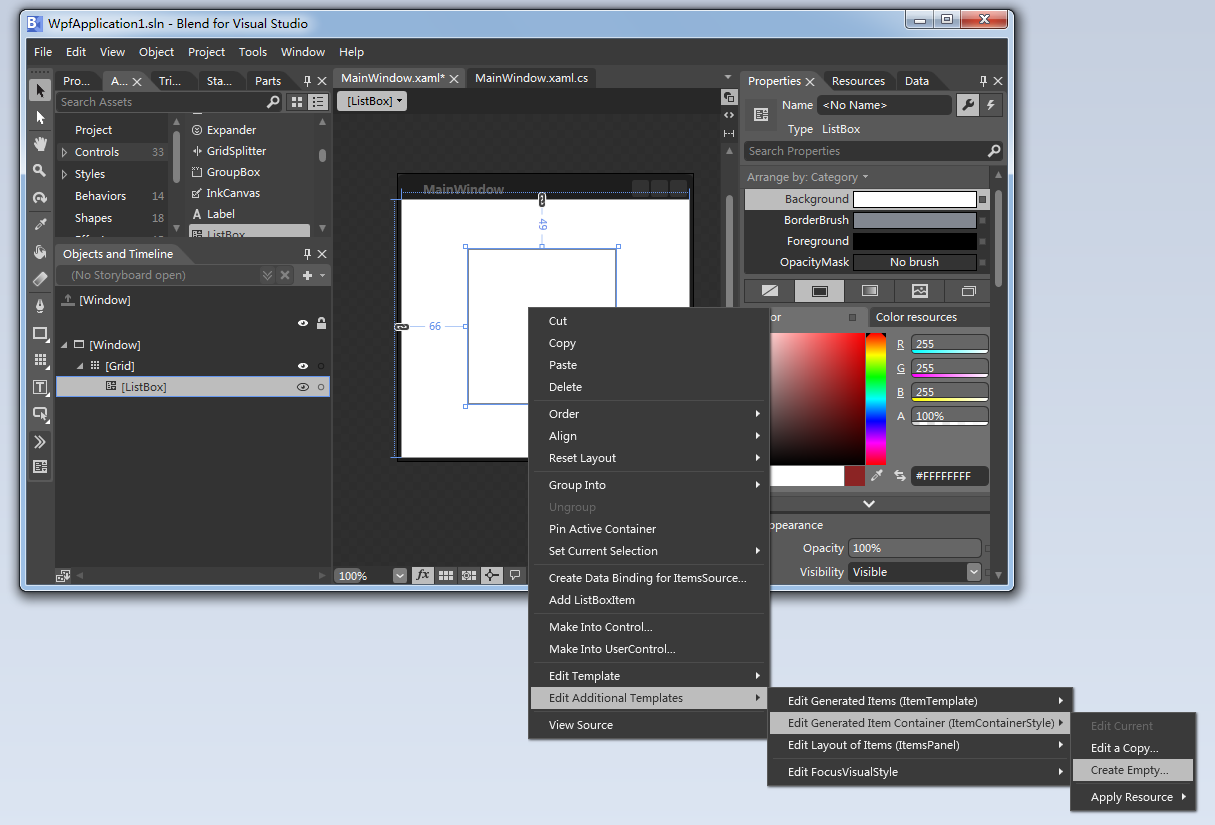Toggle the show-all eye in timeline header
This screenshot has height=825, width=1215.
pos(303,323)
